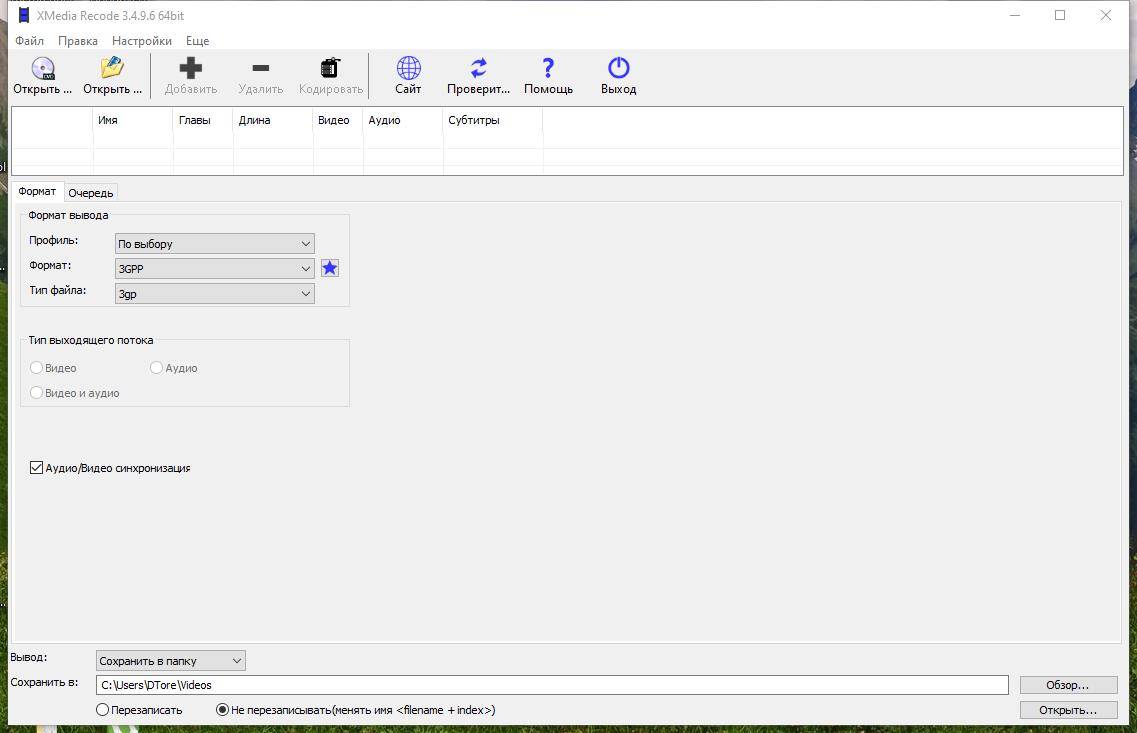
Task: Switch to the Очередь tab
Action: tap(91, 193)
